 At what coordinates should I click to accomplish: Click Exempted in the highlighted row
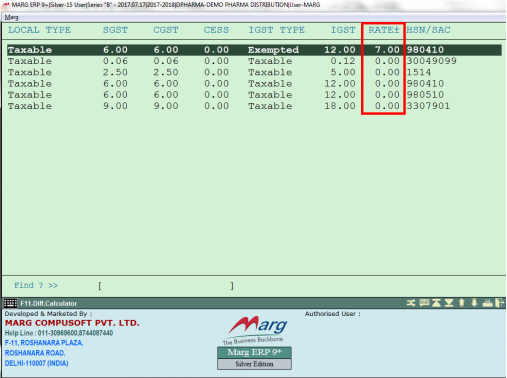coord(273,50)
